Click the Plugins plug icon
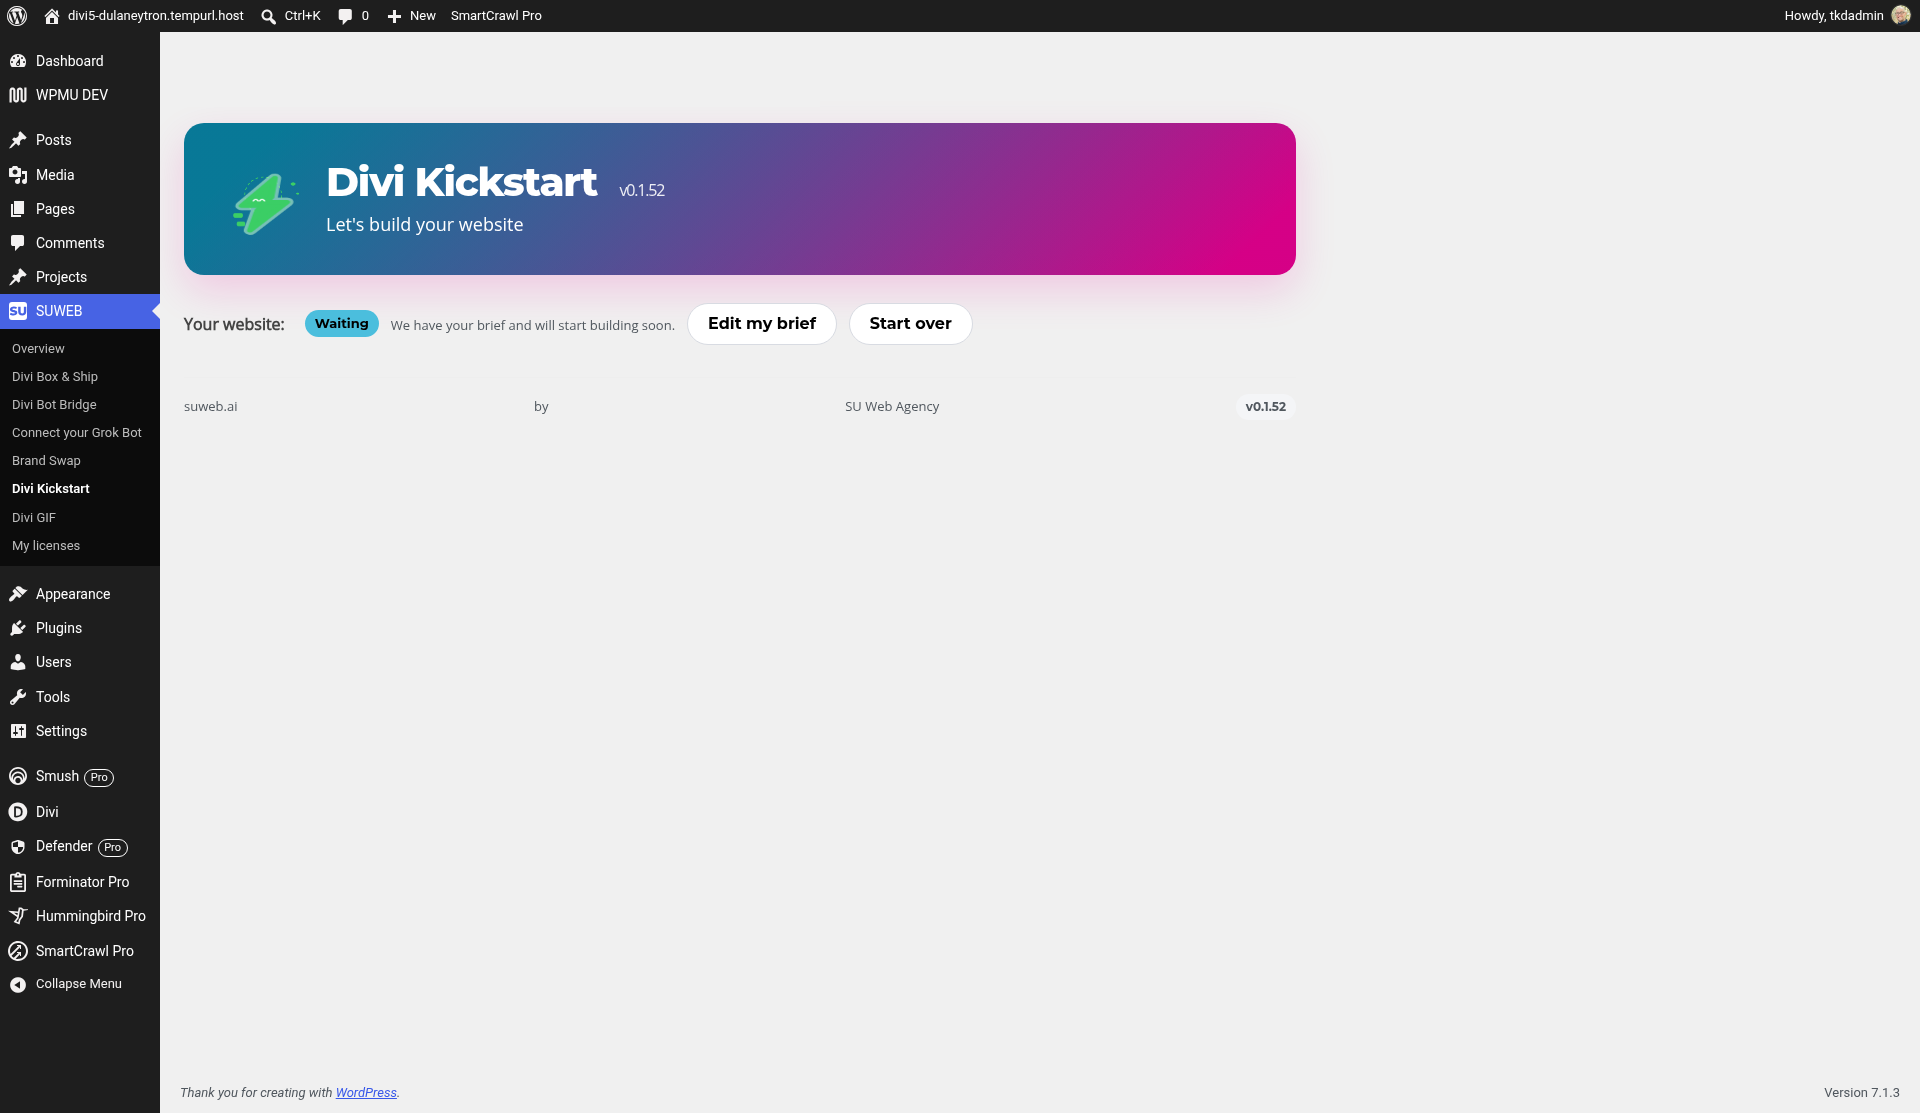 tap(18, 628)
